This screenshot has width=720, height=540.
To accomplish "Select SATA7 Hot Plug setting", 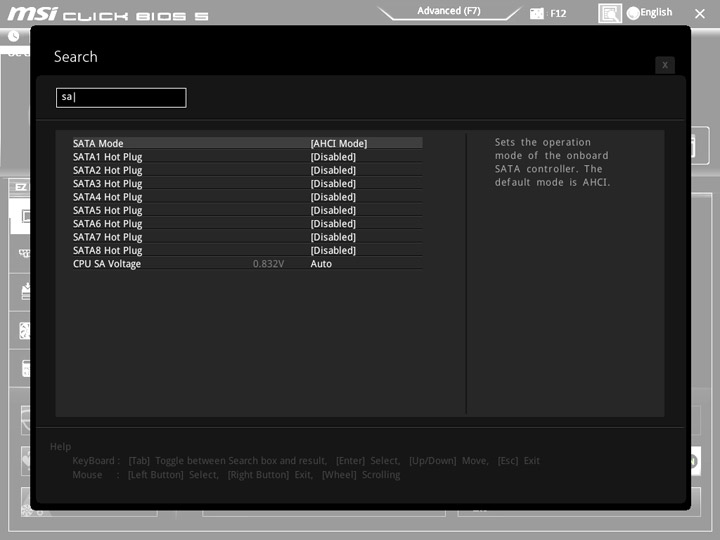I will (107, 237).
